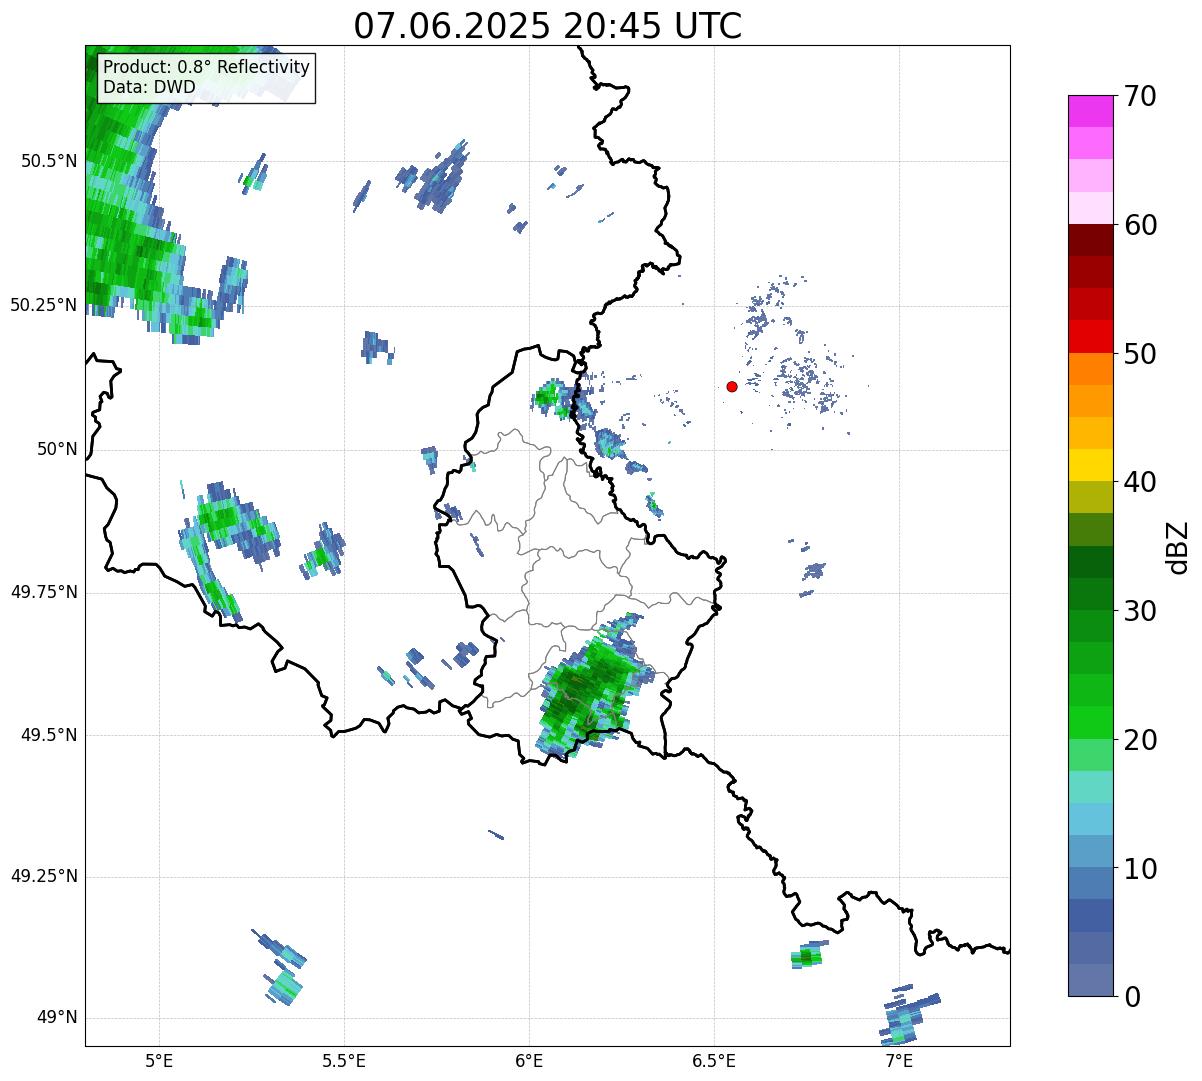
Task: Select the 0 tick on colorbar
Action: 1131,996
